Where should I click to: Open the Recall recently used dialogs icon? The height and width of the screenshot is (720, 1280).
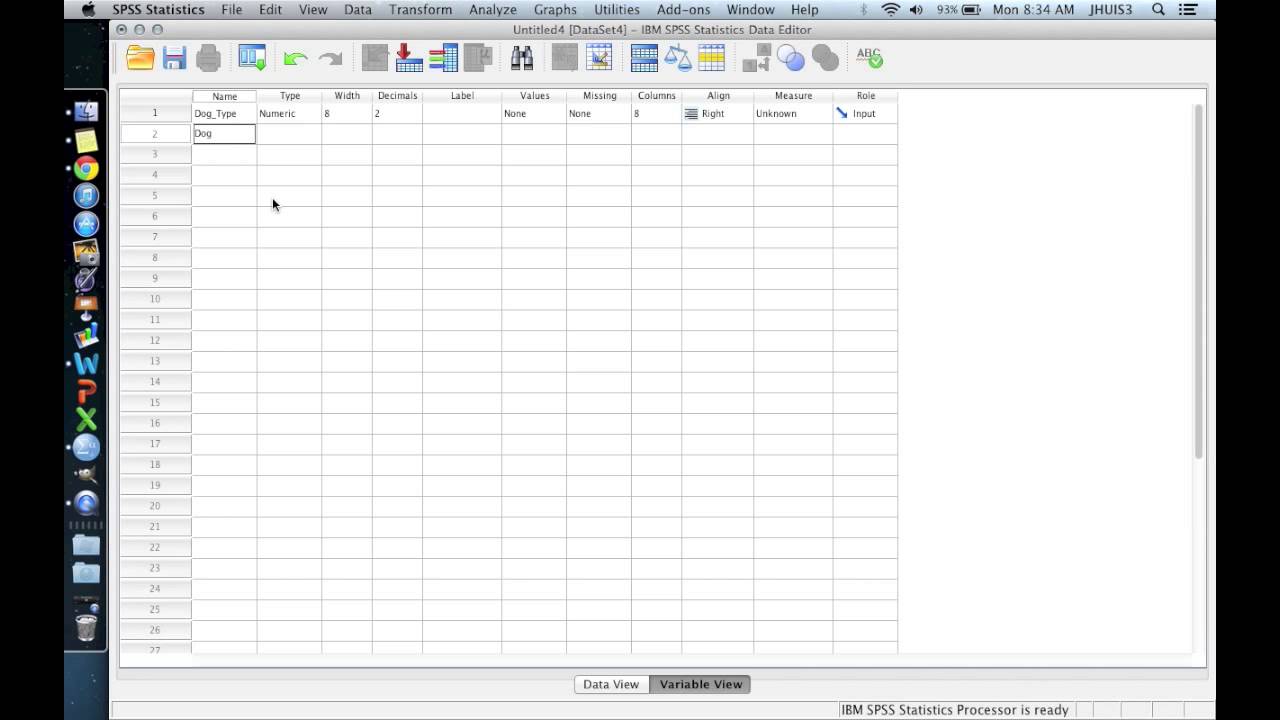tap(252, 58)
